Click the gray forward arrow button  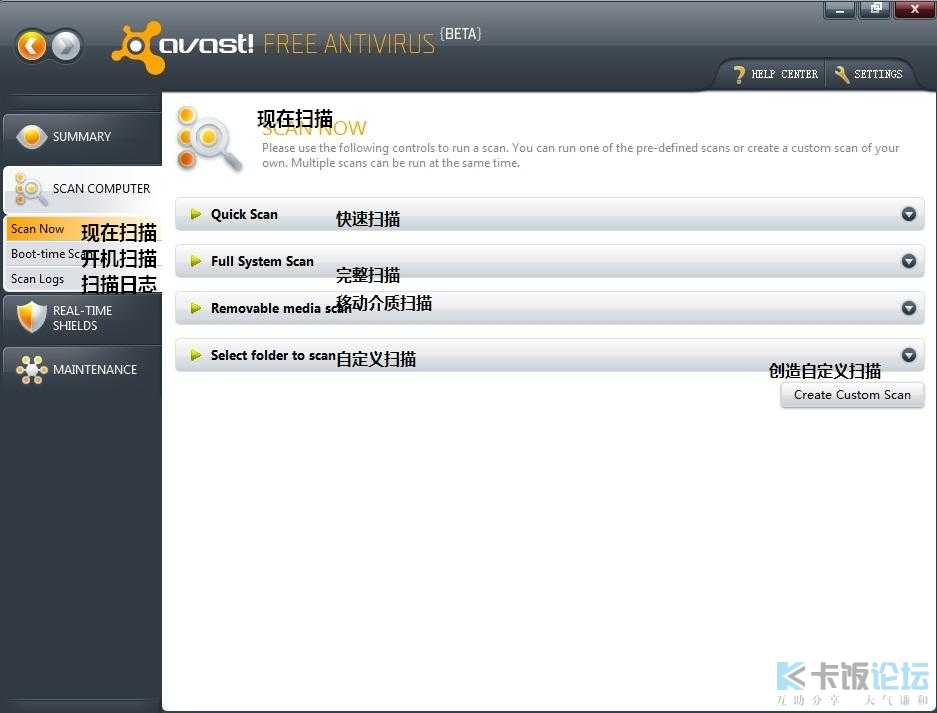pyautogui.click(x=66, y=45)
